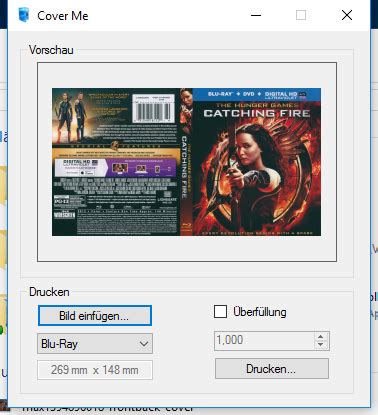Image resolution: width=378 pixels, height=415 pixels.
Task: Enable the Überfüllung checkbox
Action: (220, 312)
